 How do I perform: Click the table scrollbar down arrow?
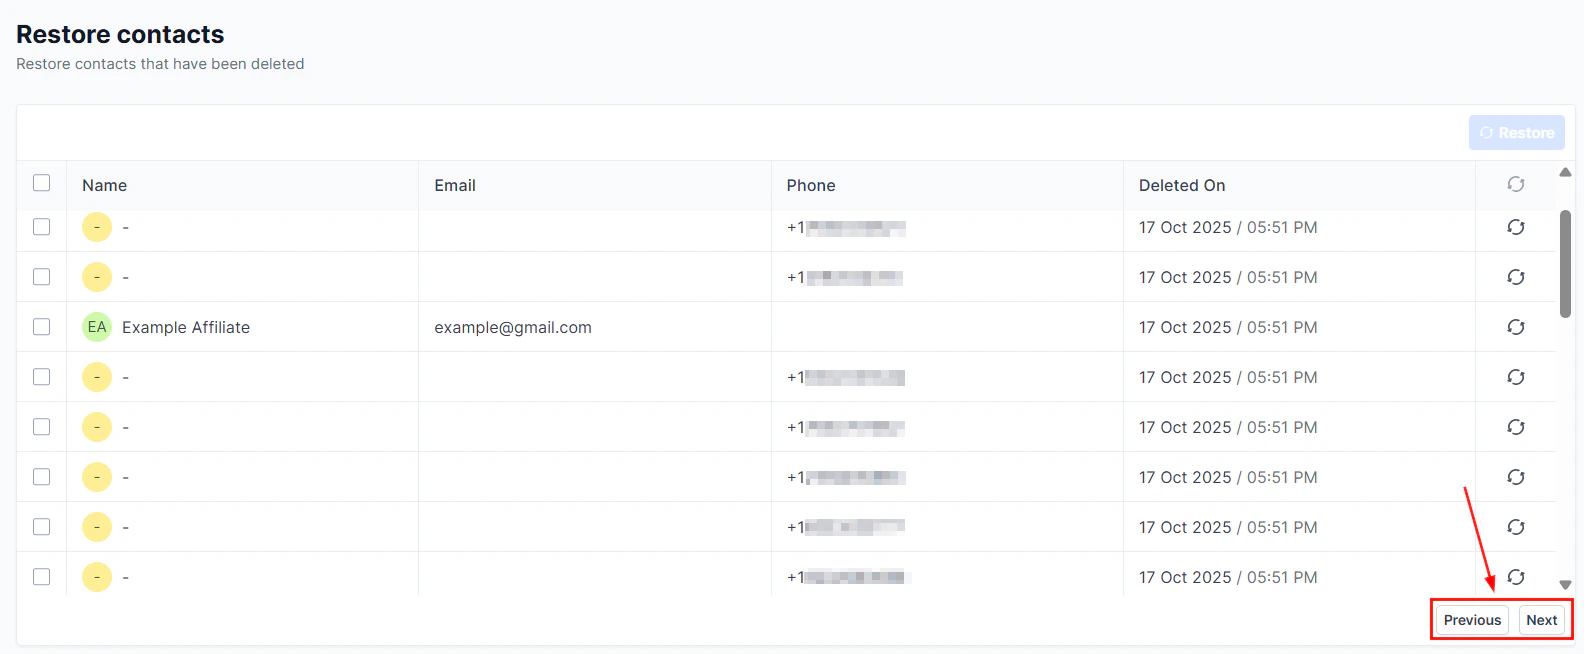(x=1565, y=585)
